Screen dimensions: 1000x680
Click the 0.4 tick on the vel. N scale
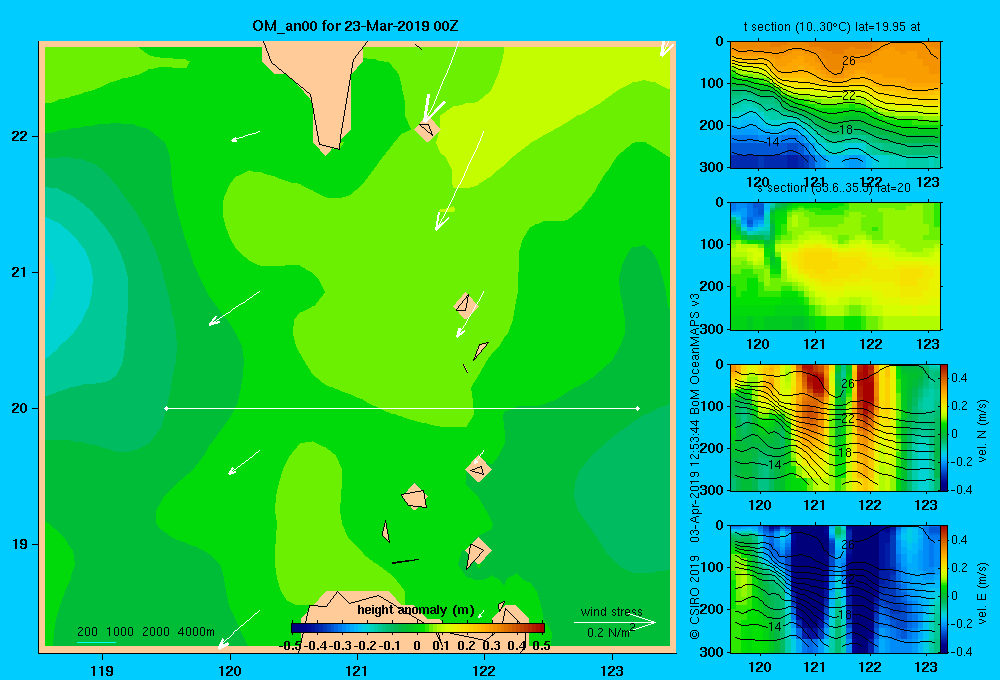click(960, 378)
